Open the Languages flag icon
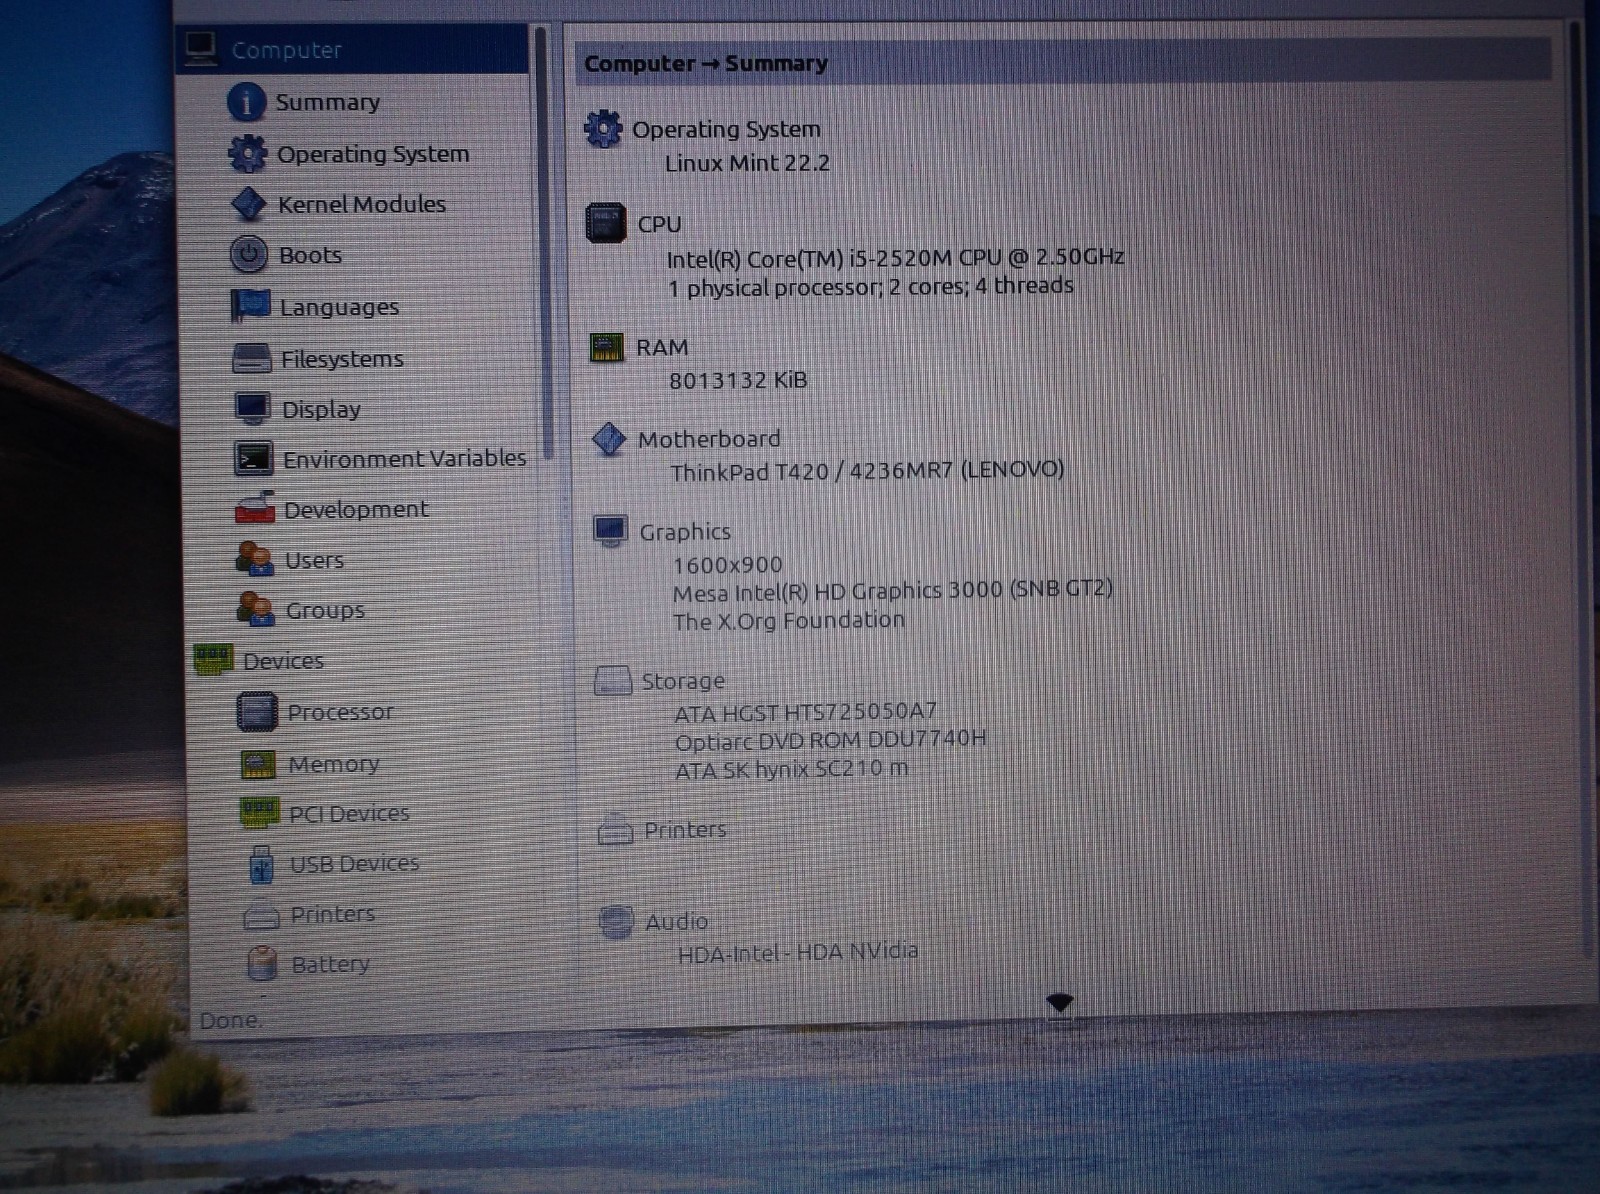This screenshot has height=1194, width=1600. click(250, 306)
